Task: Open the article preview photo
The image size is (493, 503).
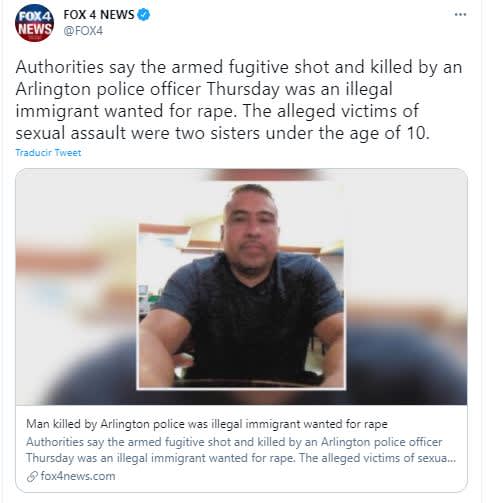Action: [x=241, y=287]
